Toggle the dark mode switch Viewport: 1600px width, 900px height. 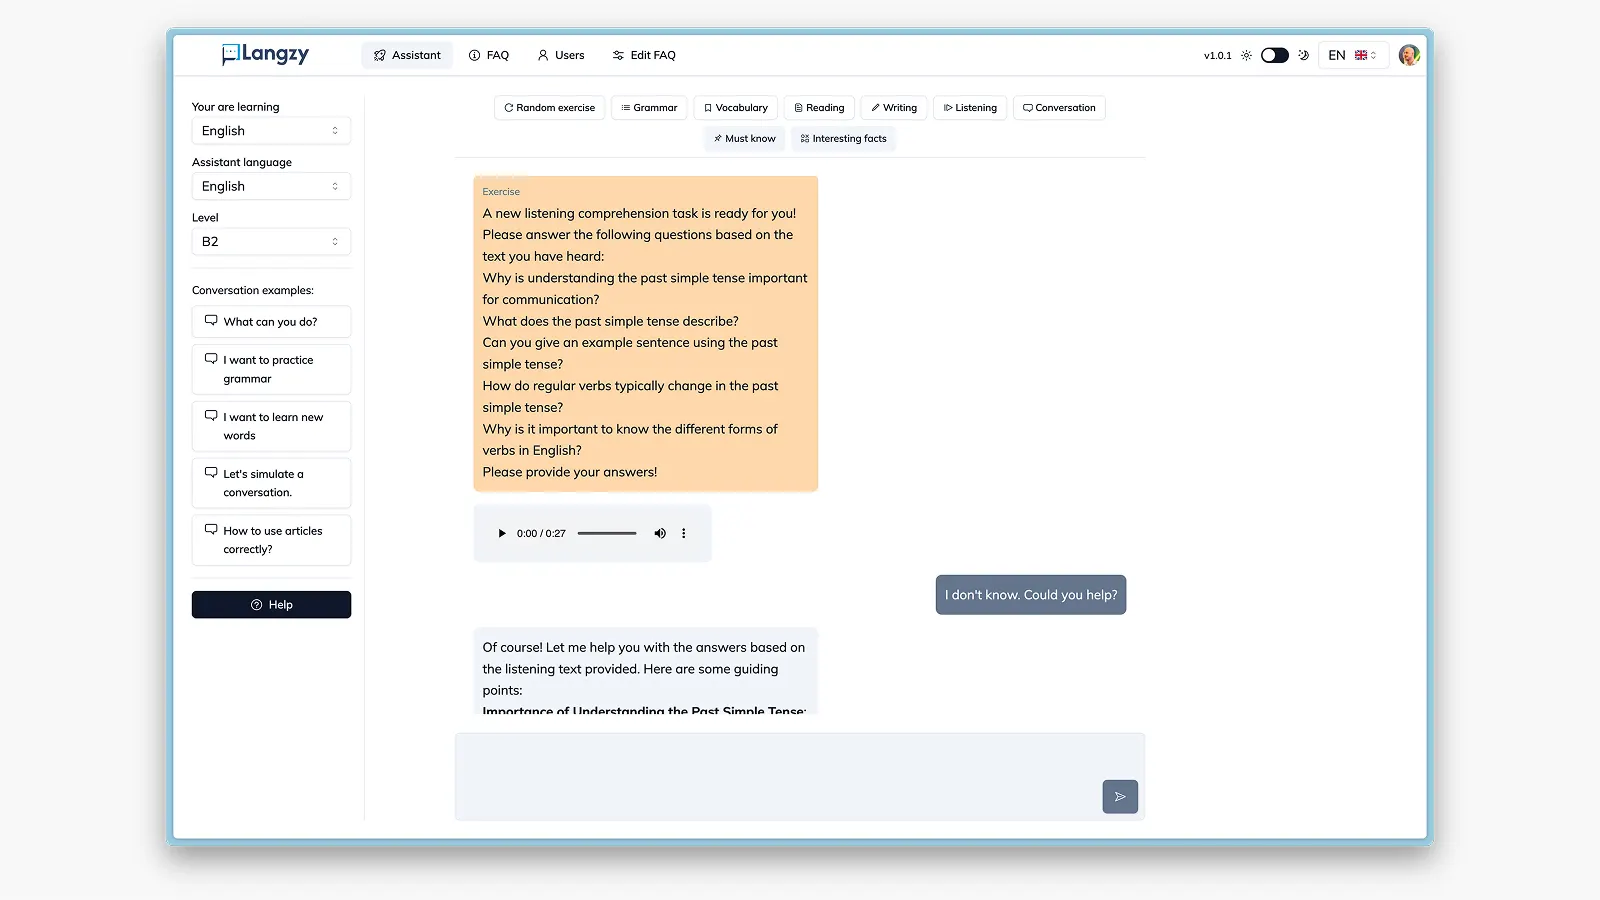[1275, 55]
